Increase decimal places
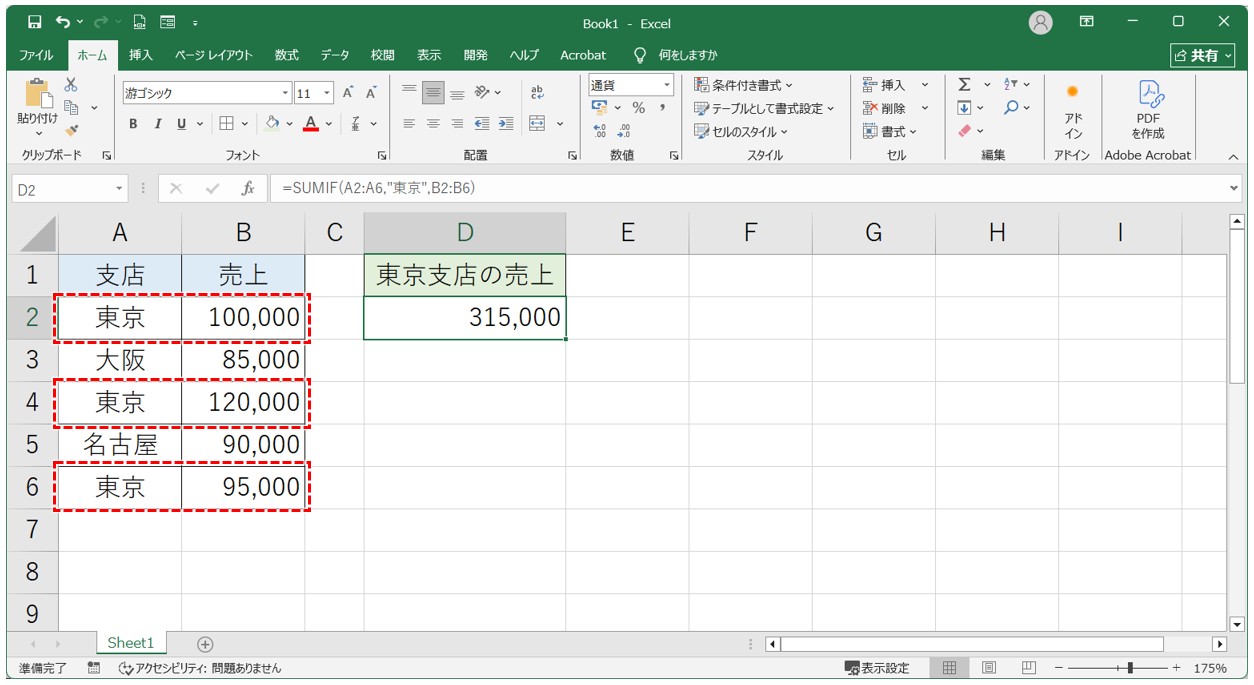This screenshot has height=685, width=1254. tap(600, 130)
